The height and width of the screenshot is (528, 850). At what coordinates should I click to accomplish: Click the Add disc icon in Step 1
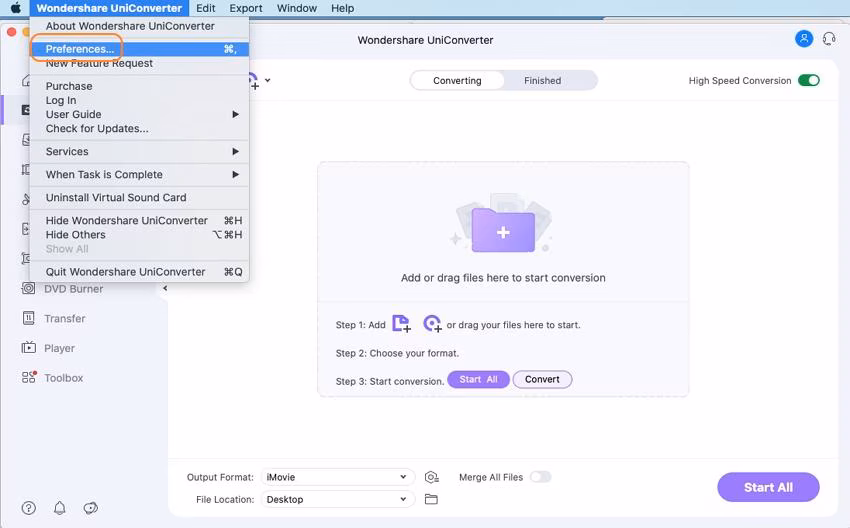click(x=432, y=323)
